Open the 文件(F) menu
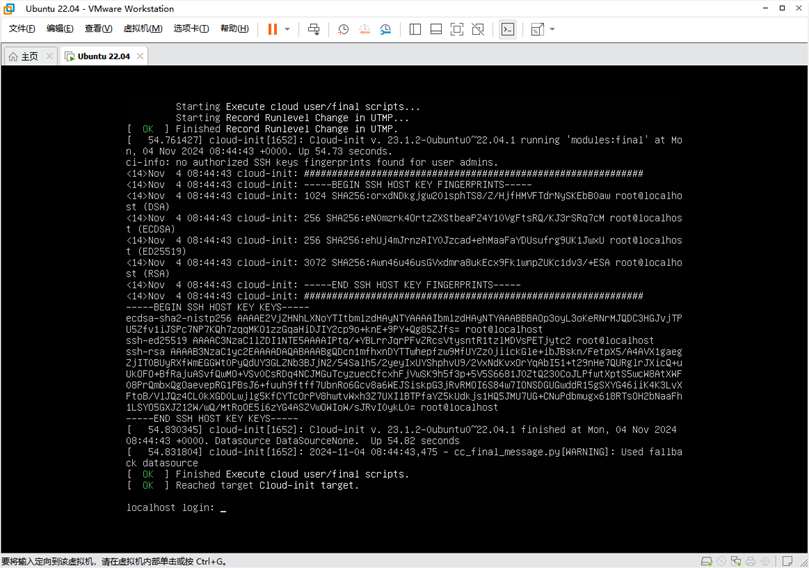809x568 pixels. coord(22,28)
